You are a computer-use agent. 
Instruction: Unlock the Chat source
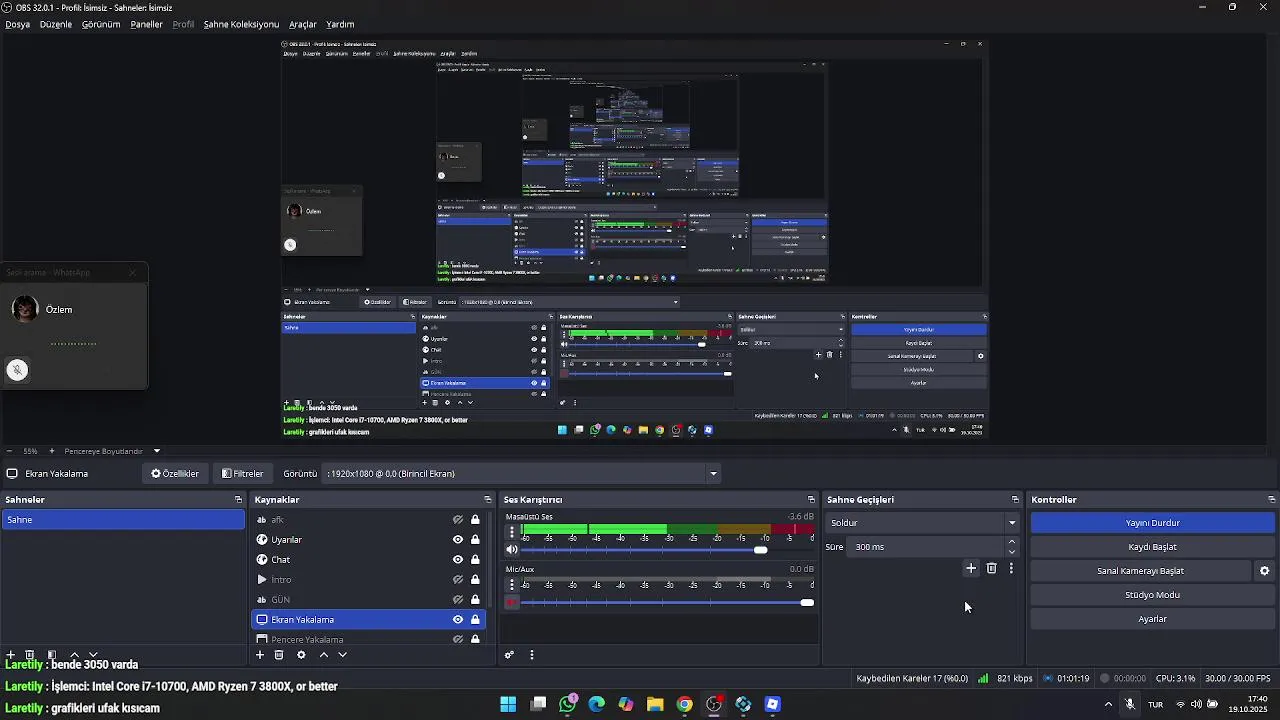click(475, 560)
